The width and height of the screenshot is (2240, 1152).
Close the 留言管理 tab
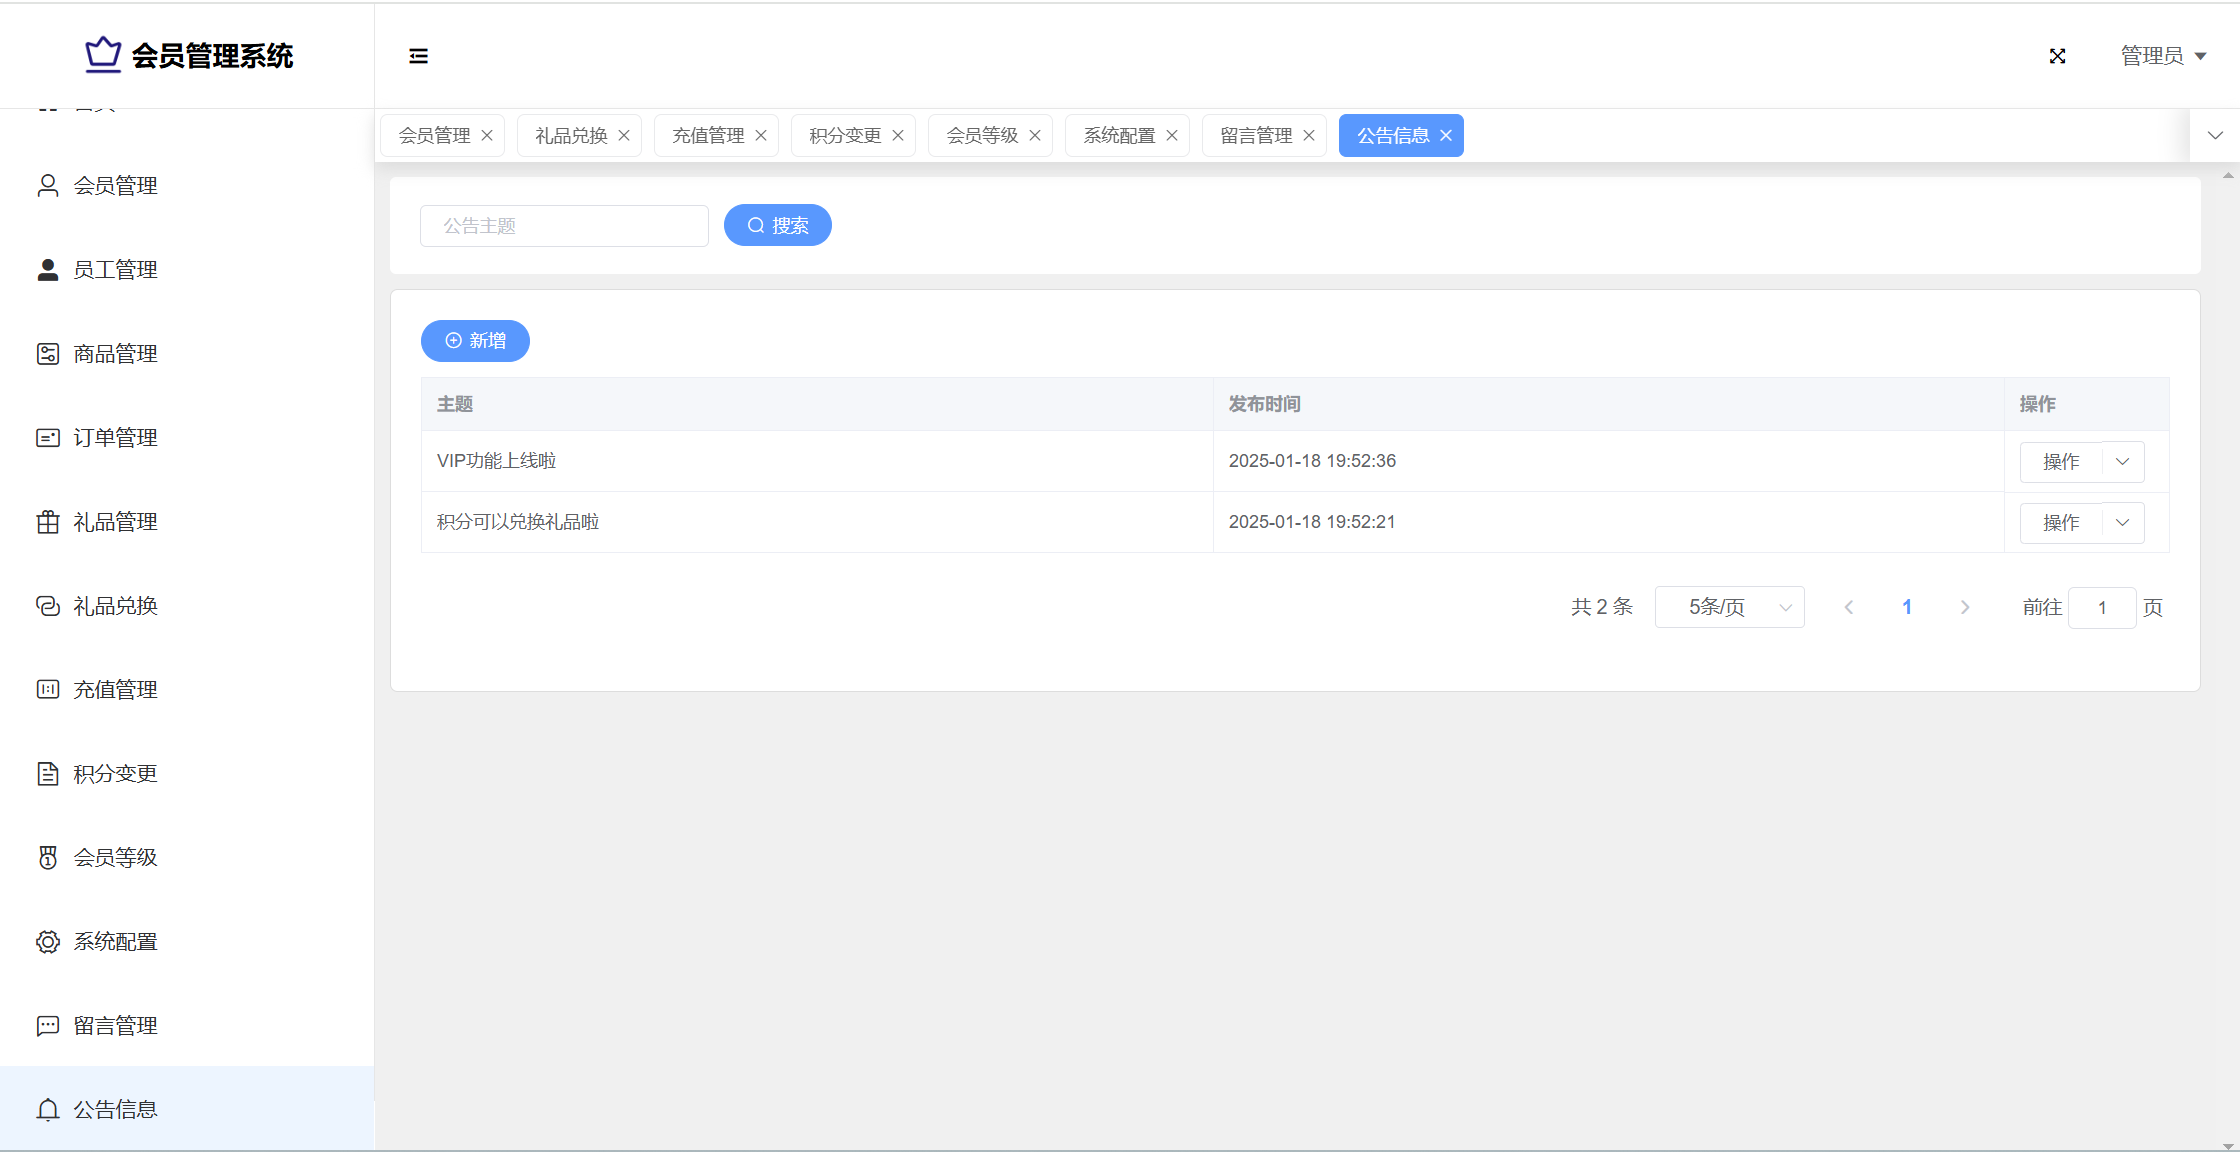[x=1309, y=136]
